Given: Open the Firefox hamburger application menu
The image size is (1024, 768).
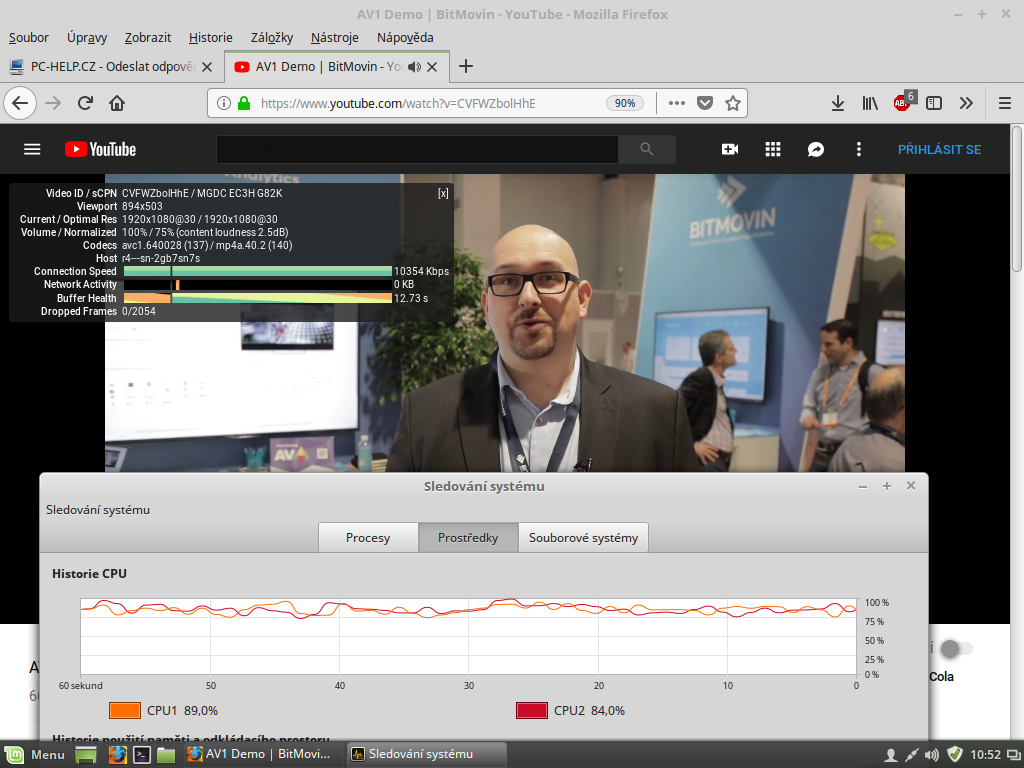Looking at the screenshot, I should pos(1005,103).
